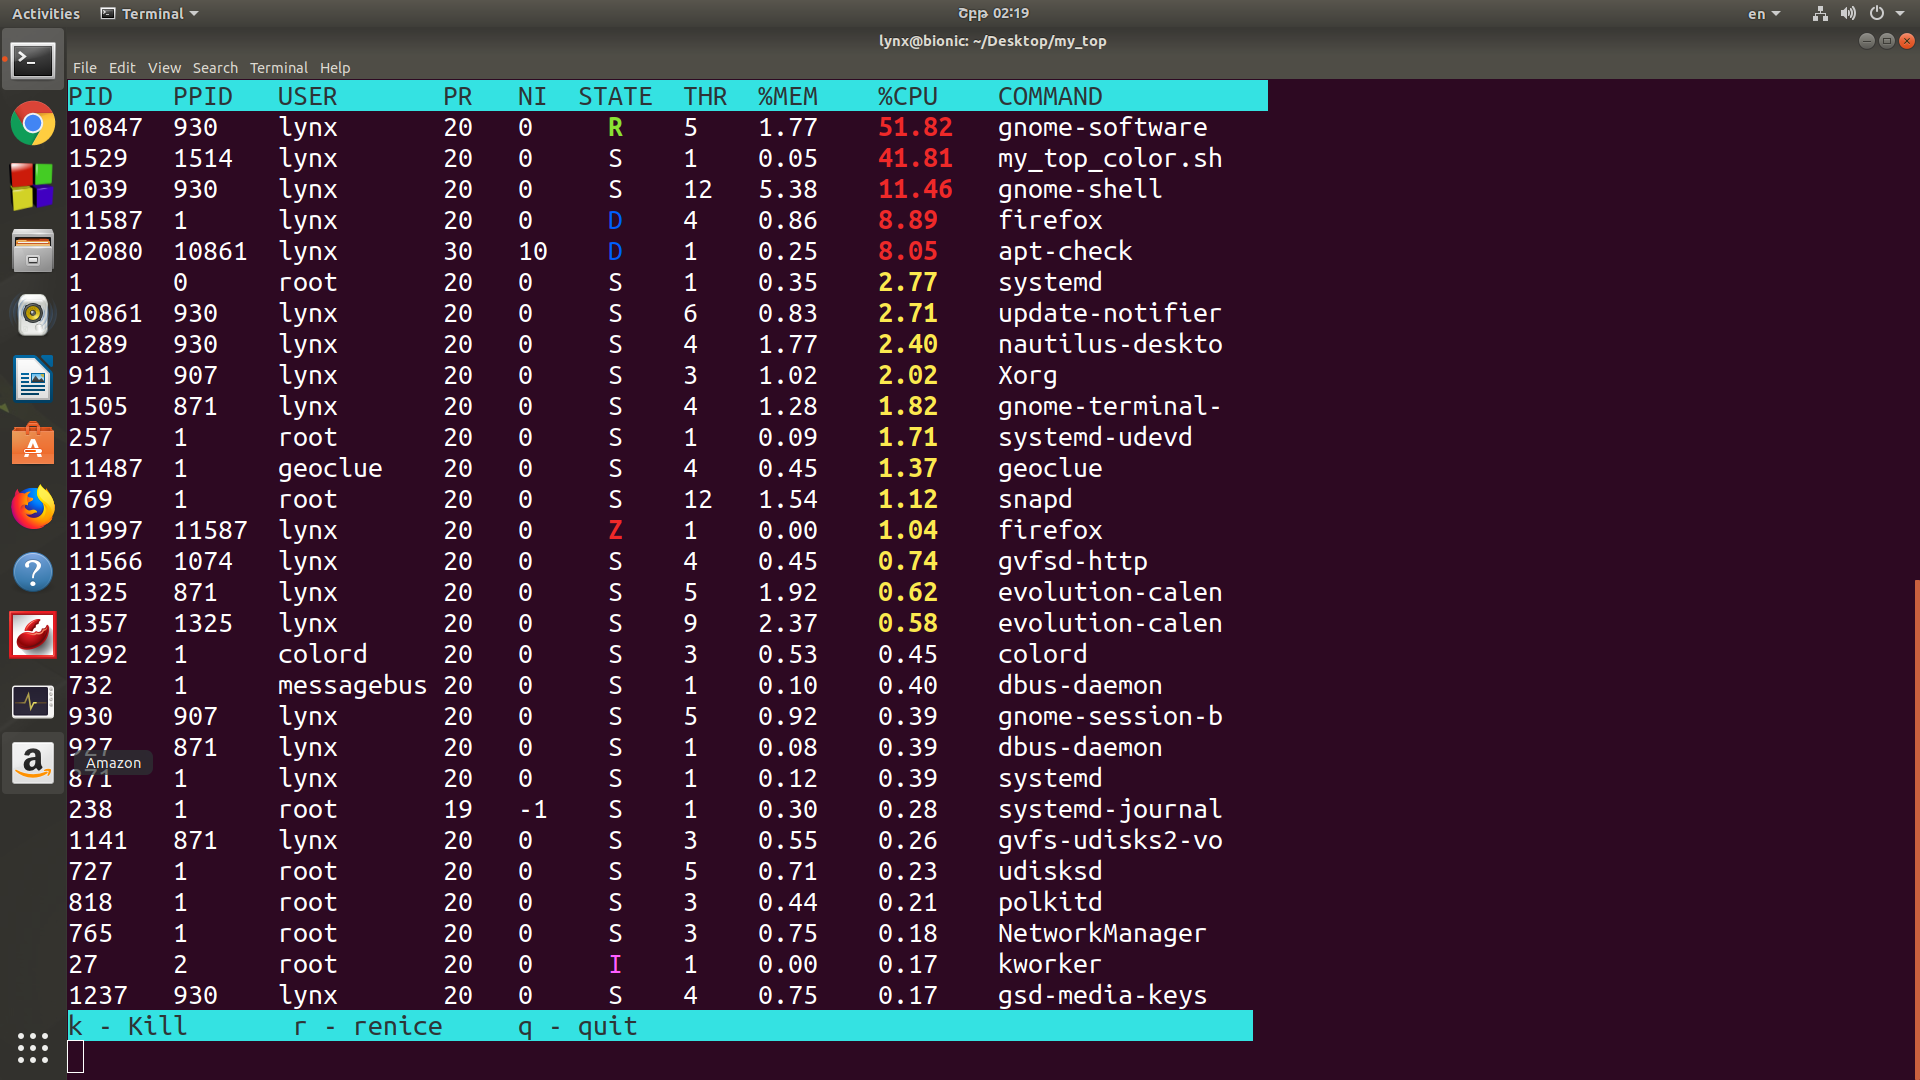This screenshot has width=1920, height=1080.
Task: Launch Firefox from the dock
Action: click(33, 508)
